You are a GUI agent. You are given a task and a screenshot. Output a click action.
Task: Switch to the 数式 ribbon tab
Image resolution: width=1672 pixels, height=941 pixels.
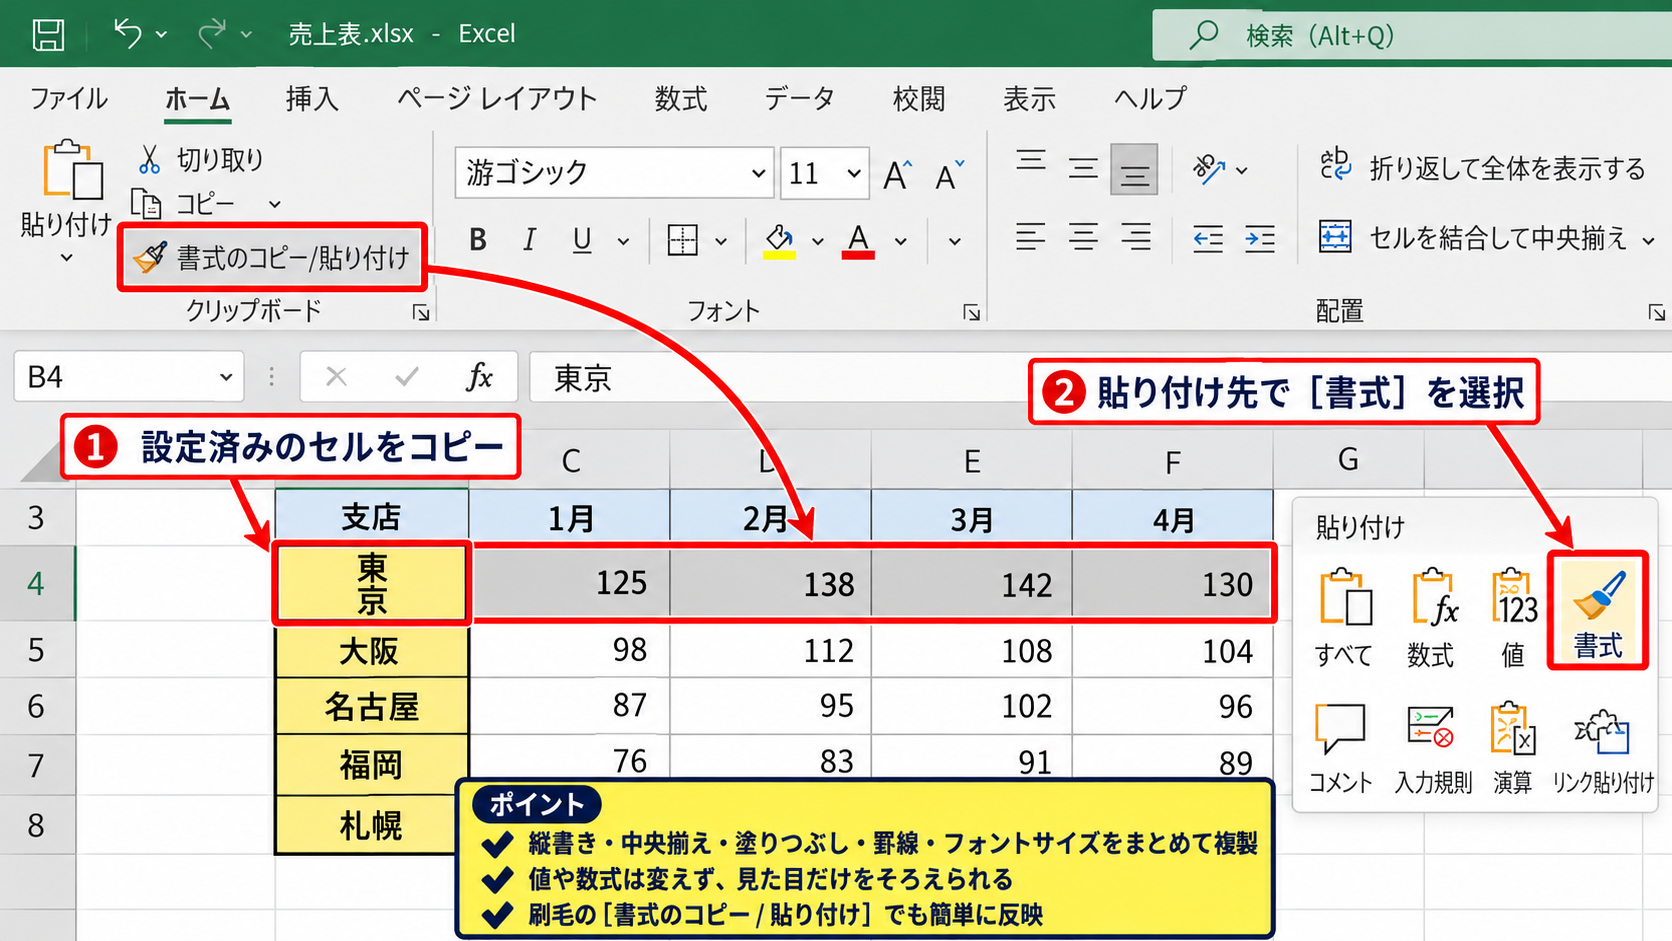[681, 98]
